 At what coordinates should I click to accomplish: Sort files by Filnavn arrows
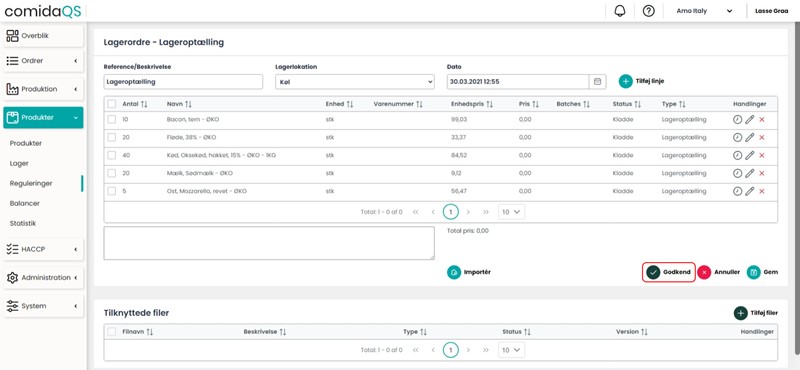pos(149,332)
